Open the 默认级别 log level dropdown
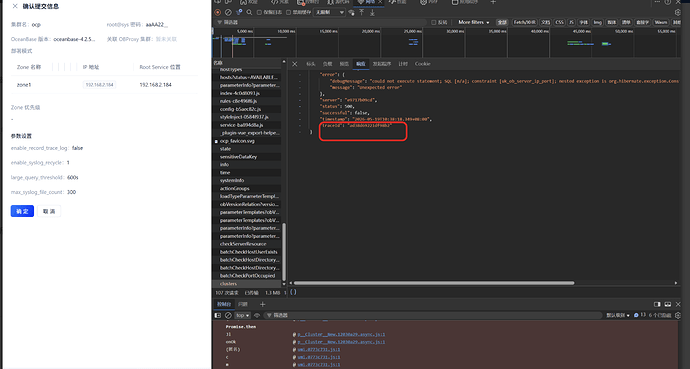The height and width of the screenshot is (369, 690). (618, 315)
